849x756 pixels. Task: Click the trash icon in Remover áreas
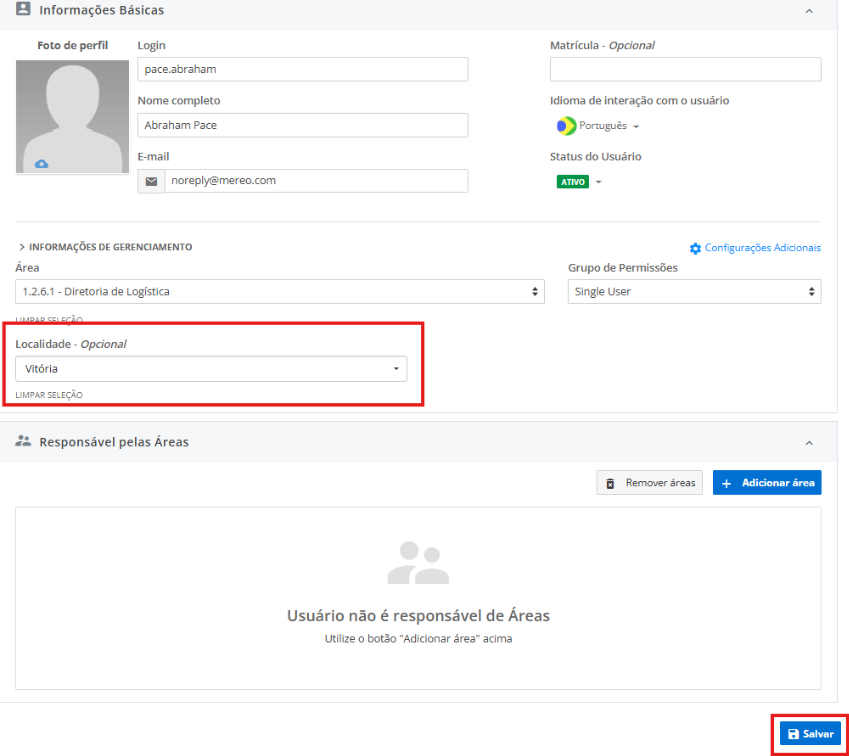611,483
